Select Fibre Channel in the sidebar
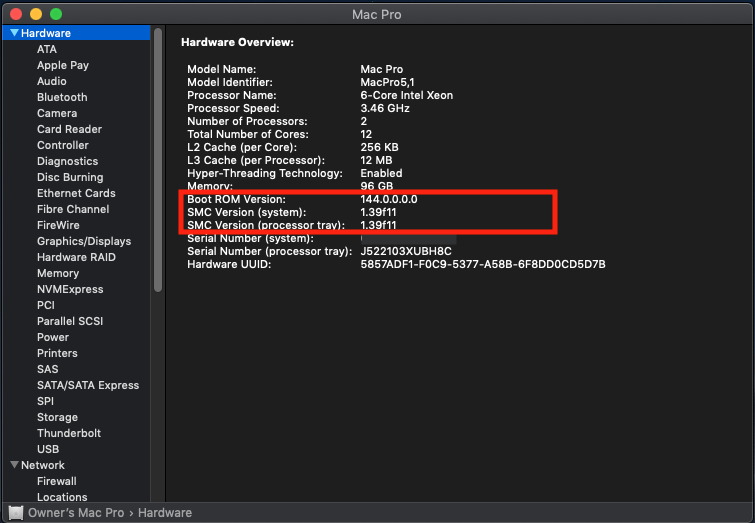Screen dimensions: 755x523 coord(73,209)
